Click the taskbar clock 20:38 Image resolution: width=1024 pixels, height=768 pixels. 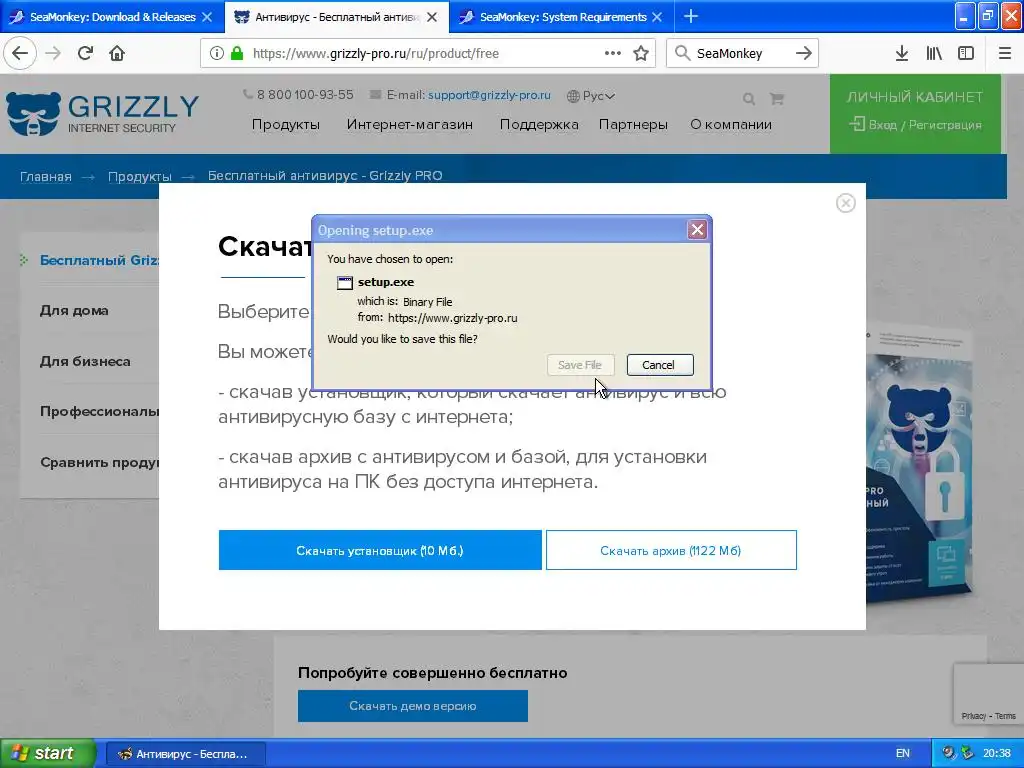(x=997, y=753)
